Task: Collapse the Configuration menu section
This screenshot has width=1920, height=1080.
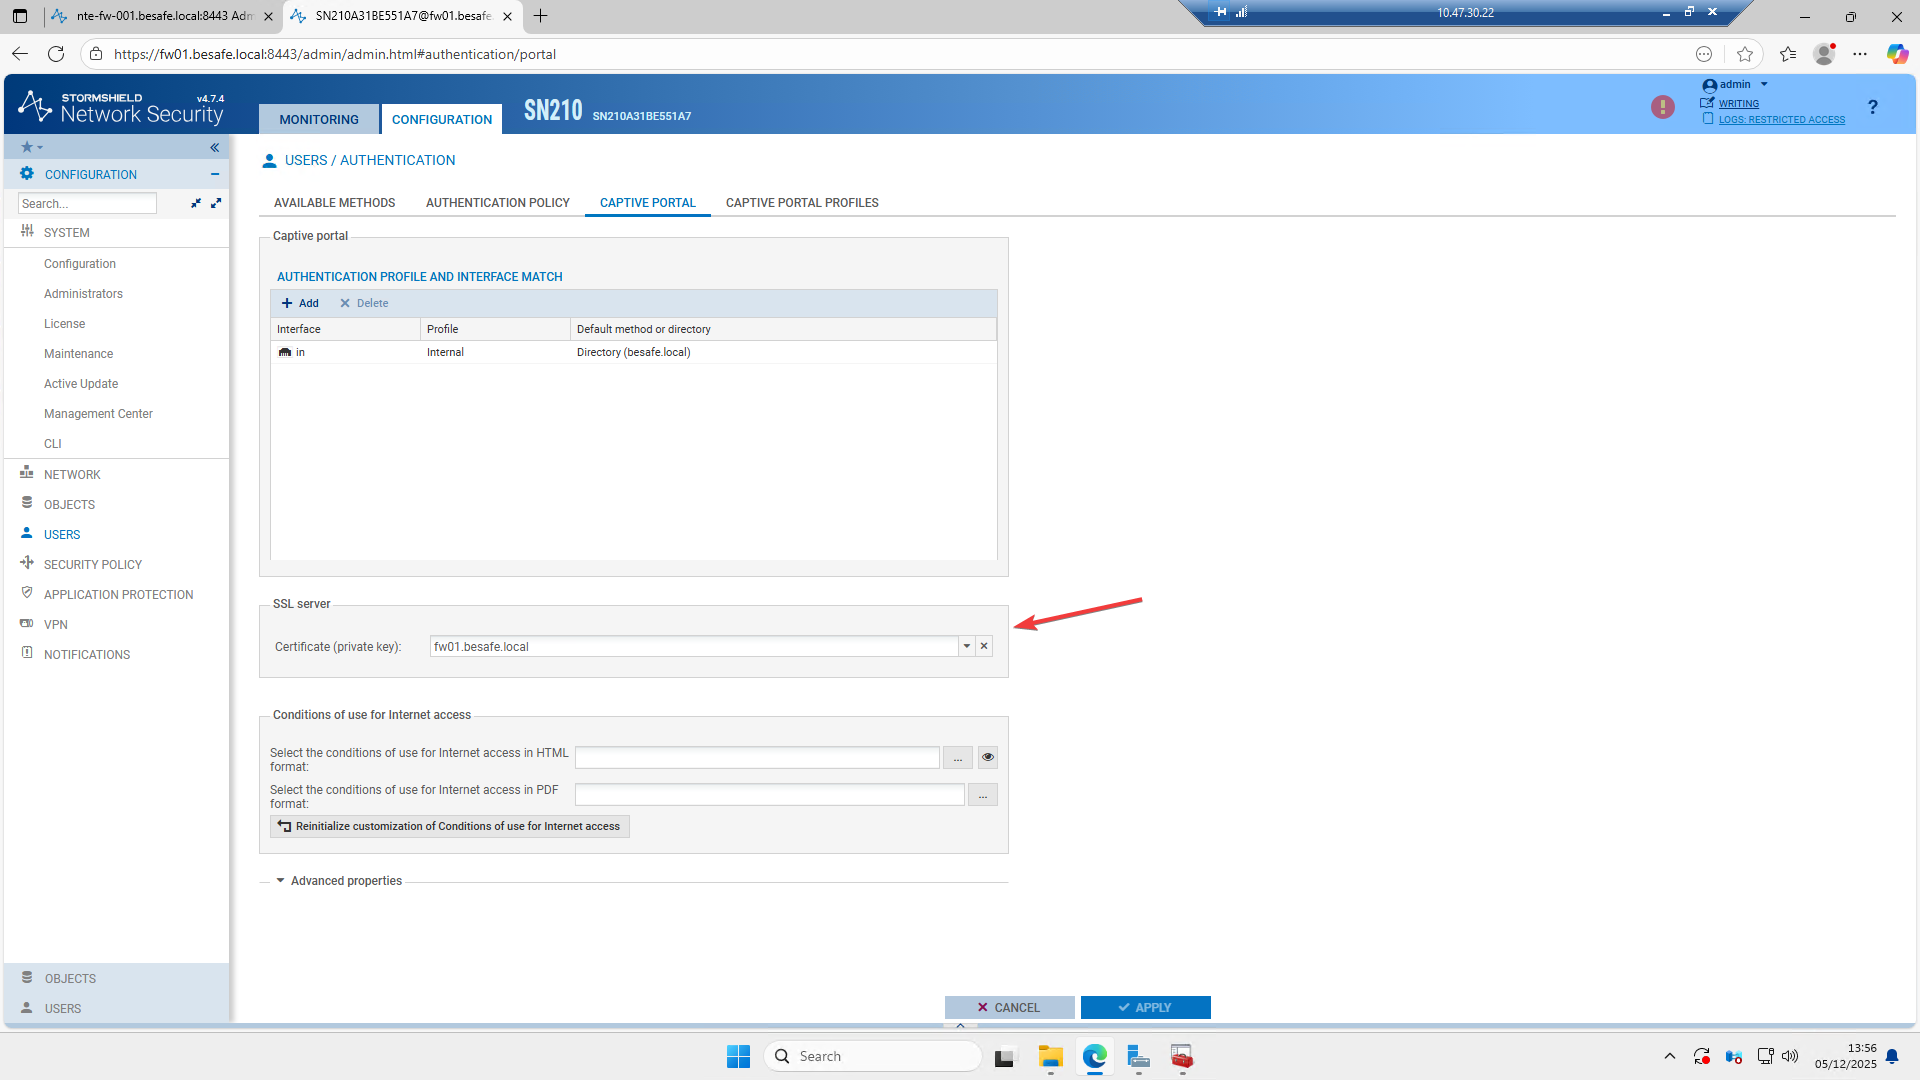Action: click(x=215, y=174)
